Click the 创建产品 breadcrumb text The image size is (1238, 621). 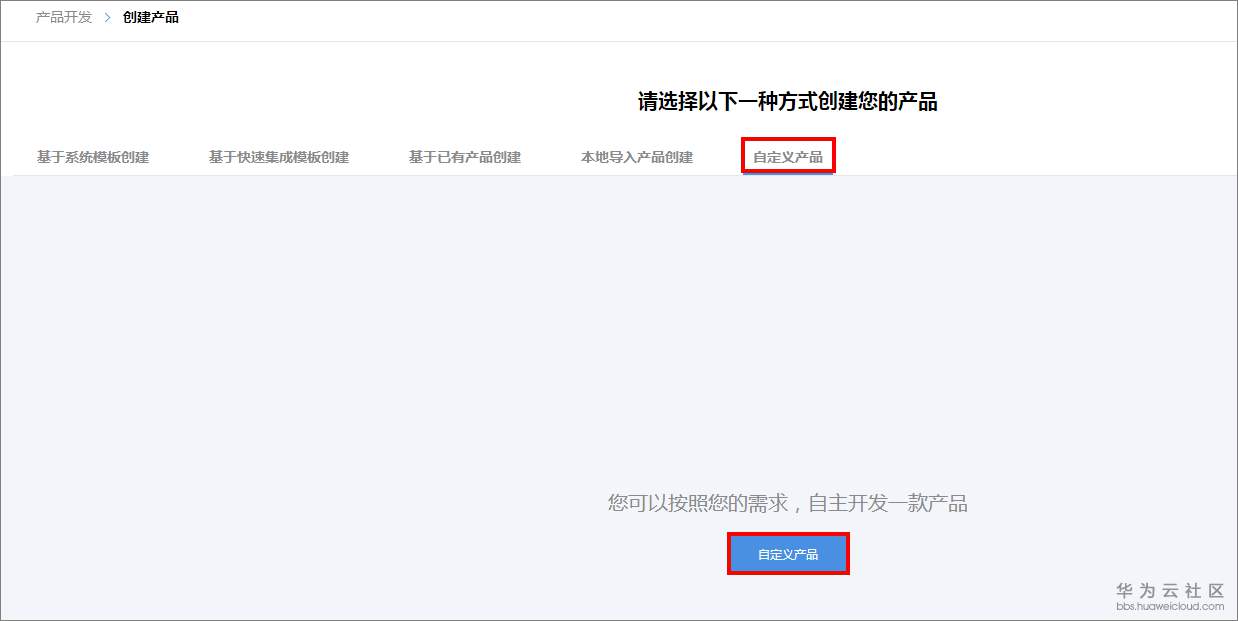coord(151,18)
